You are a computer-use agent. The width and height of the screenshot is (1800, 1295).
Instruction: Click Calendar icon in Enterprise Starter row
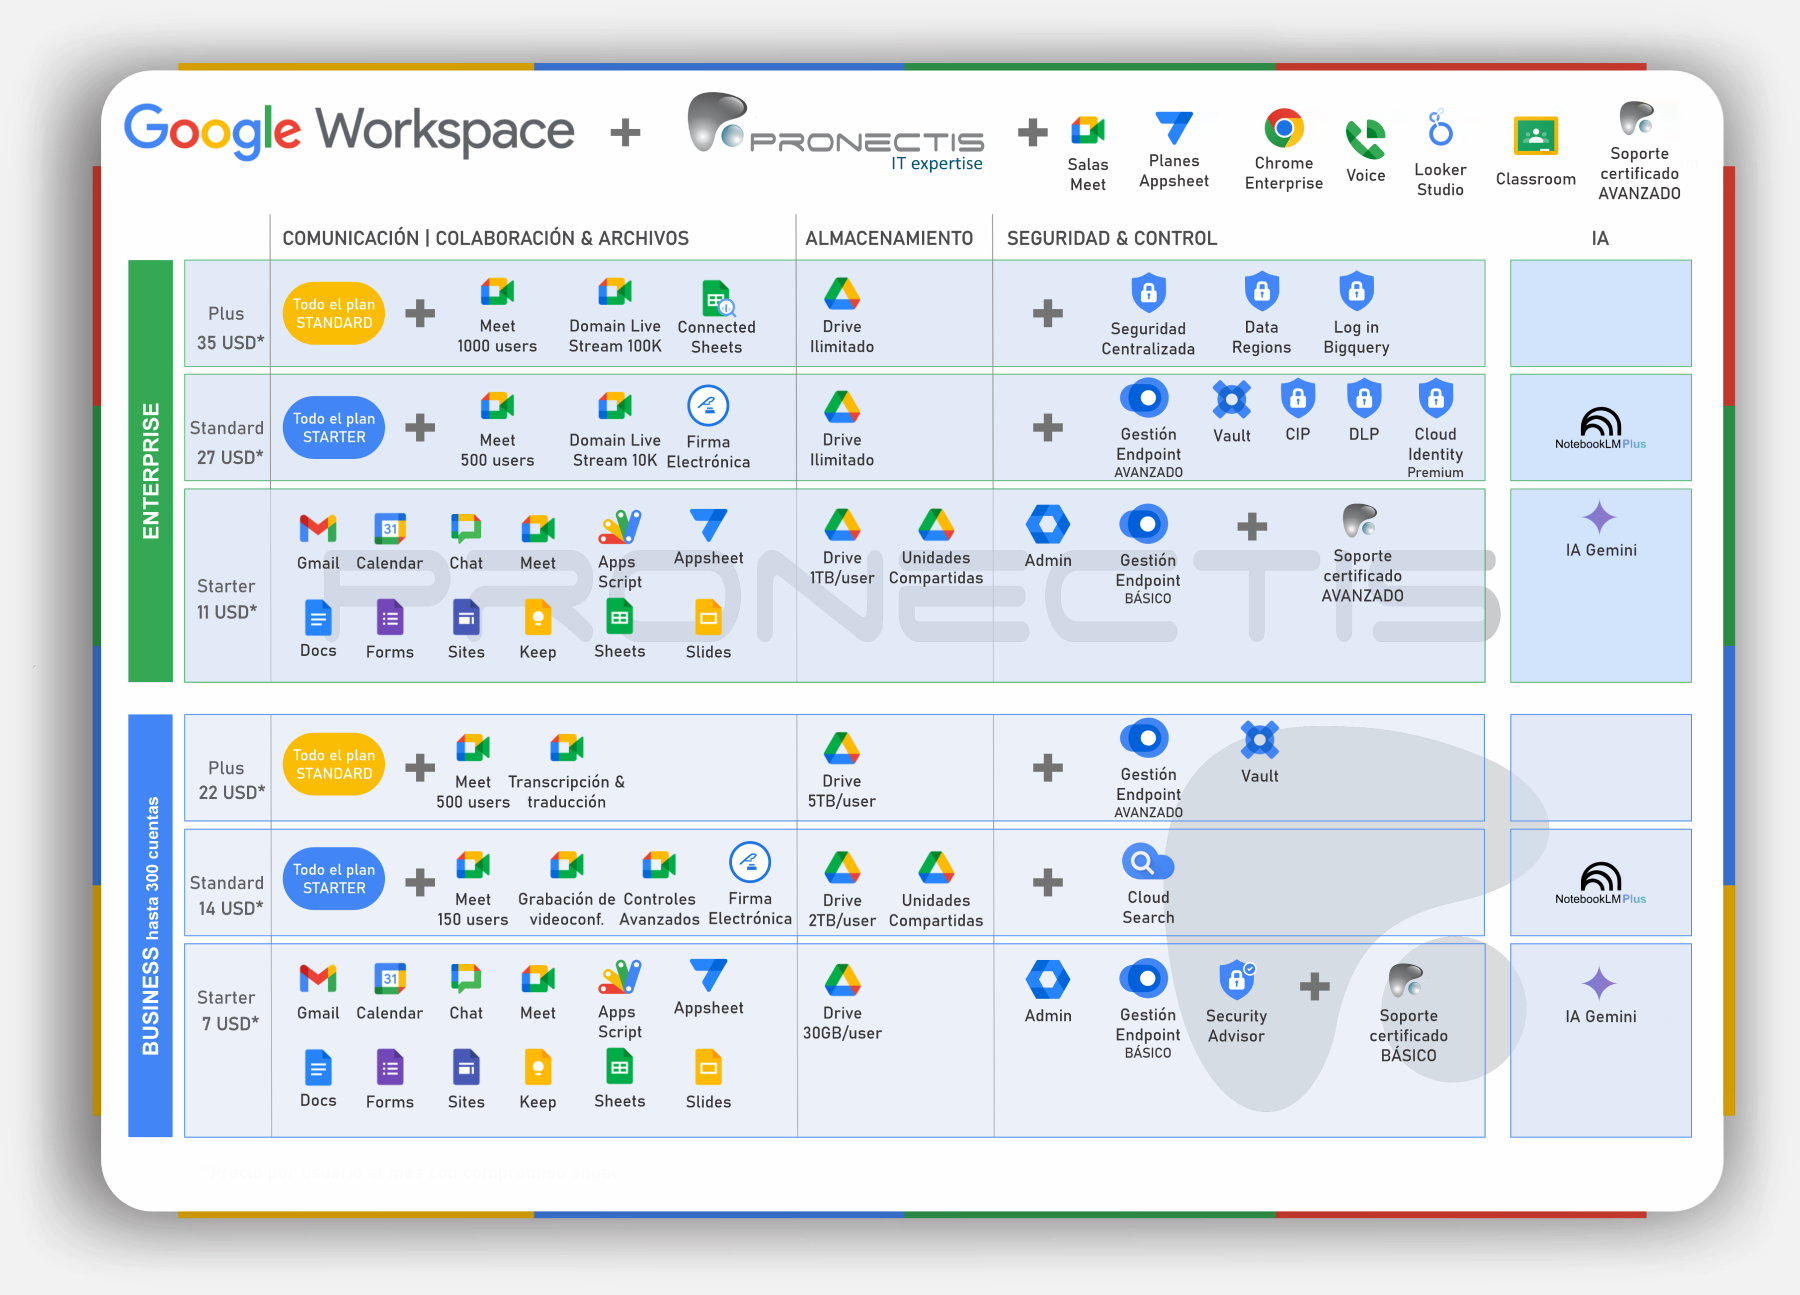point(390,527)
